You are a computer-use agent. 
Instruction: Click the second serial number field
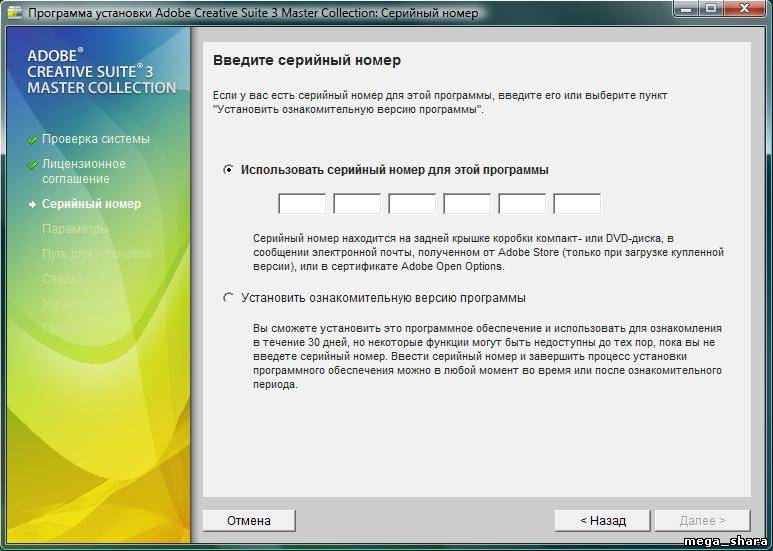click(357, 204)
